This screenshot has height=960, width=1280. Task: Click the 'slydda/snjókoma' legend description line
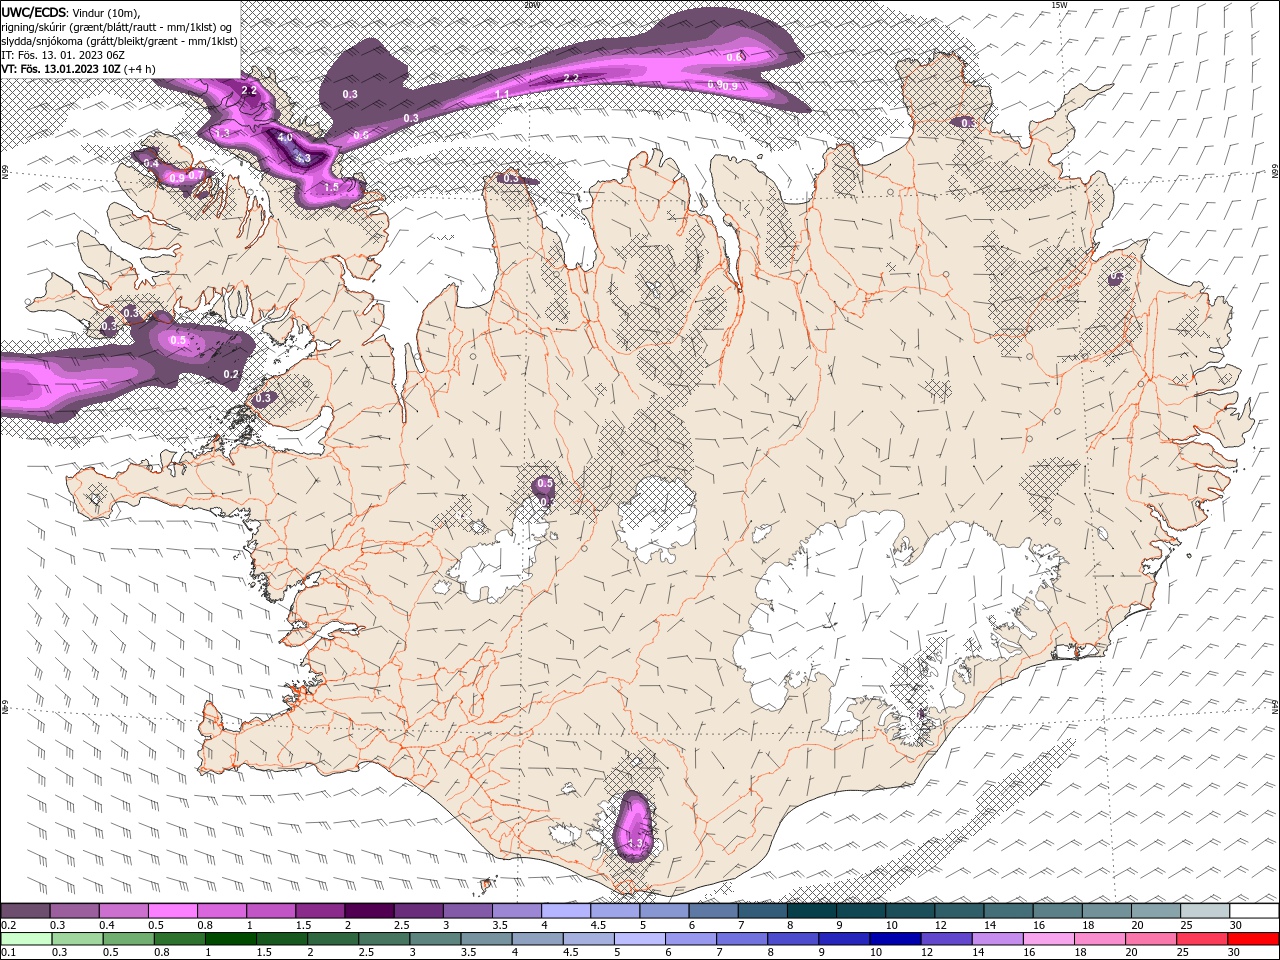pos(119,40)
